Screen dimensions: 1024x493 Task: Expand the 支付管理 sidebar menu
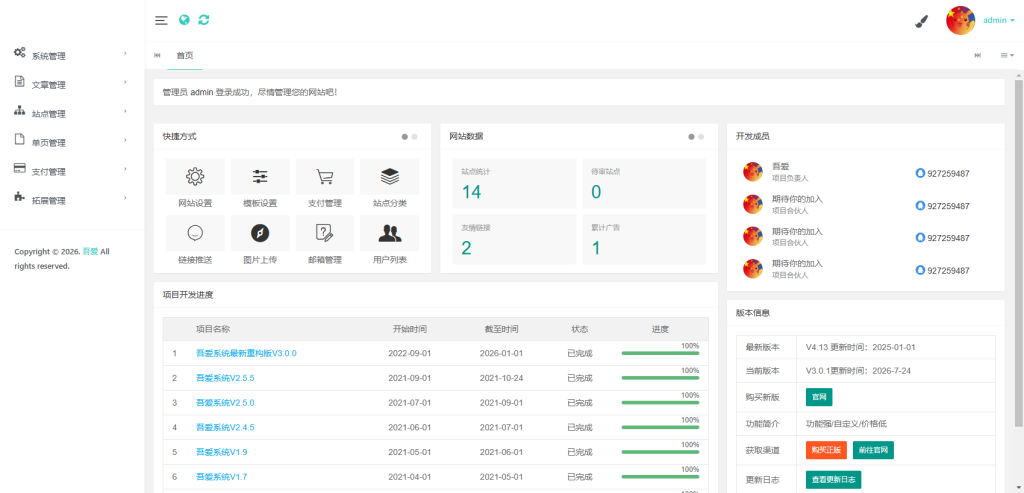pyautogui.click(x=72, y=171)
